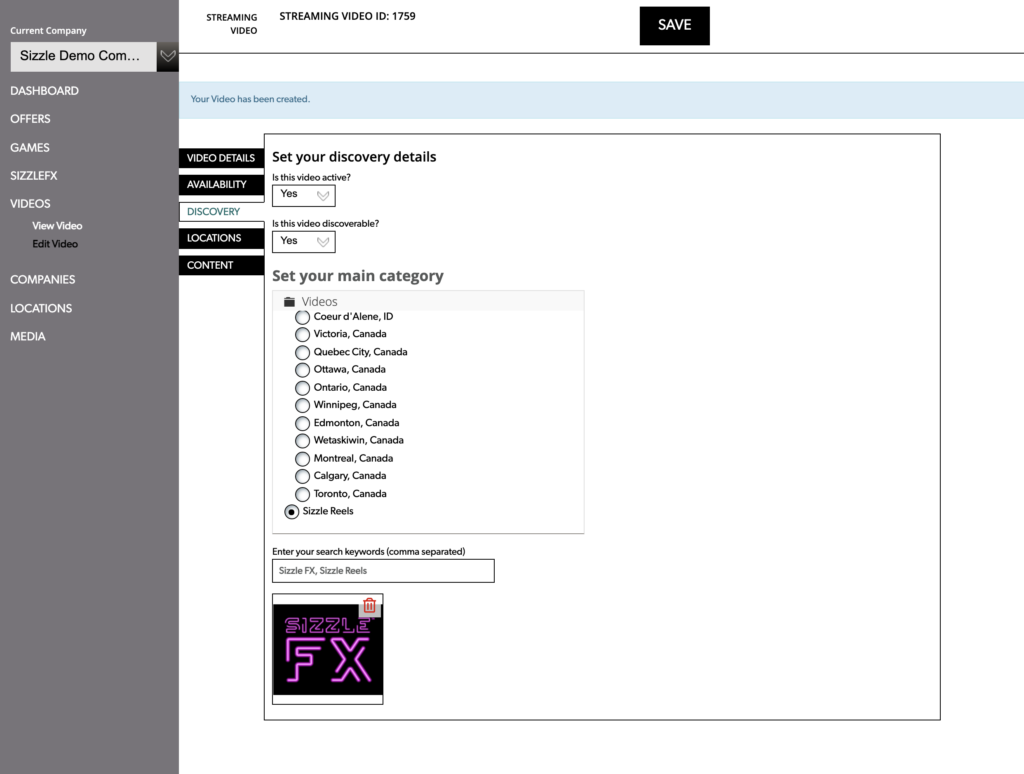Image resolution: width=1024 pixels, height=774 pixels.
Task: Go to Dashboard in sidebar
Action: coord(44,91)
